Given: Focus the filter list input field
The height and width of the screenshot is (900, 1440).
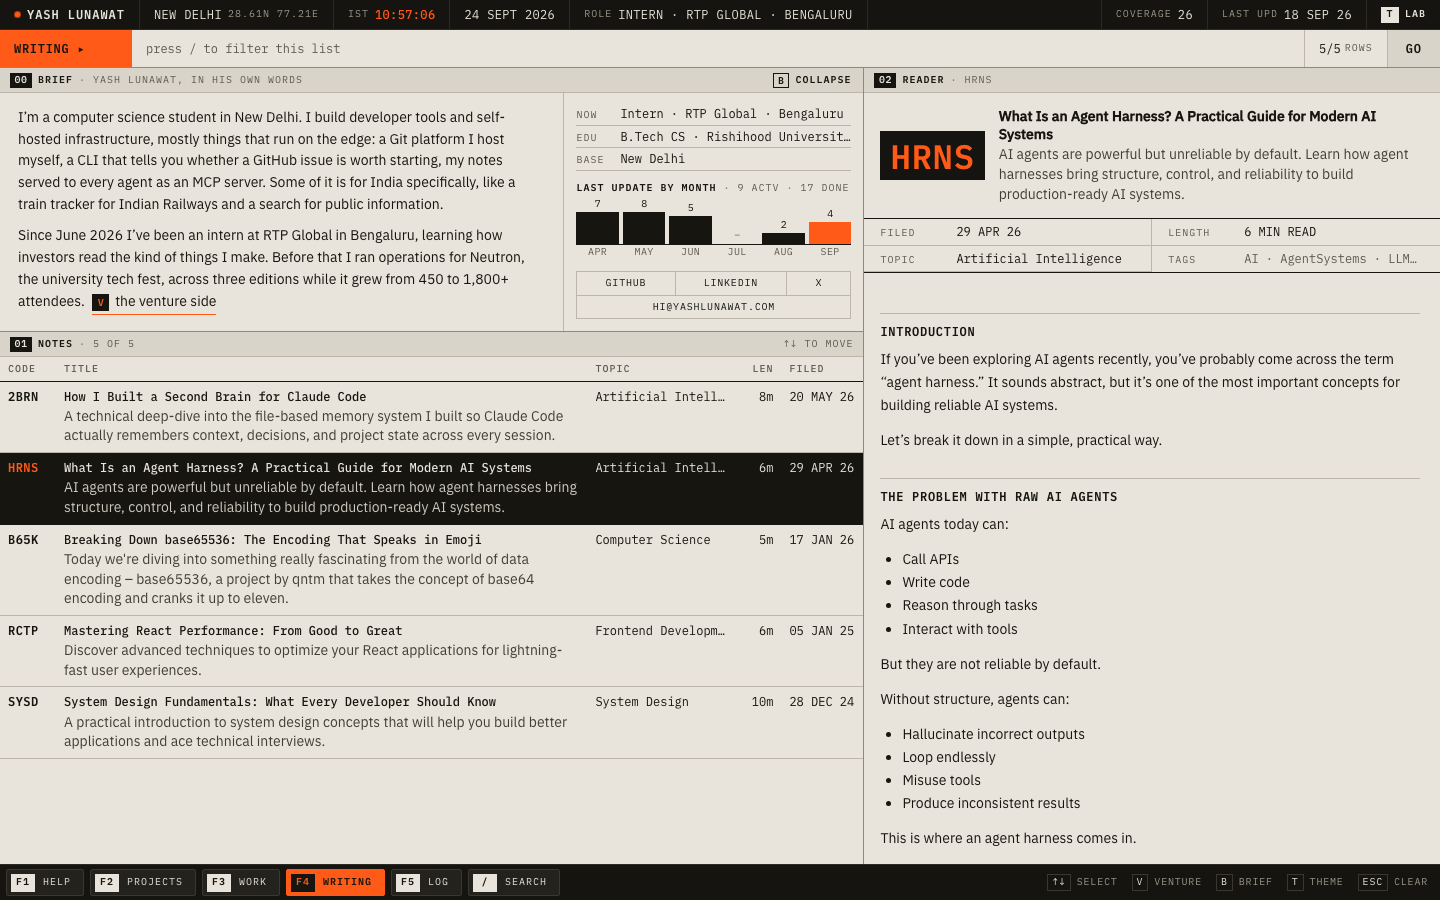Looking at the screenshot, I should pyautogui.click(x=718, y=49).
